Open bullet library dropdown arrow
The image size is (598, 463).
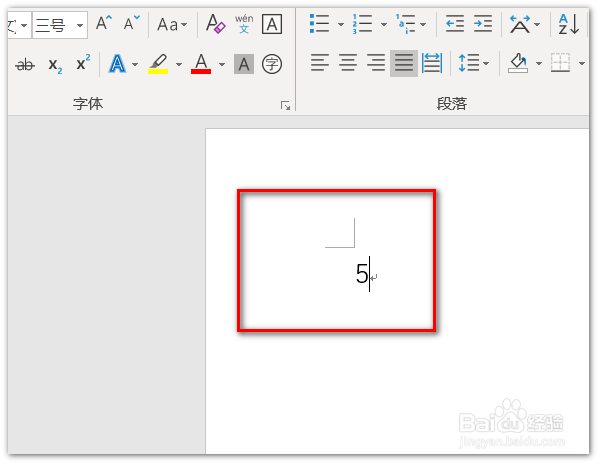coord(341,24)
